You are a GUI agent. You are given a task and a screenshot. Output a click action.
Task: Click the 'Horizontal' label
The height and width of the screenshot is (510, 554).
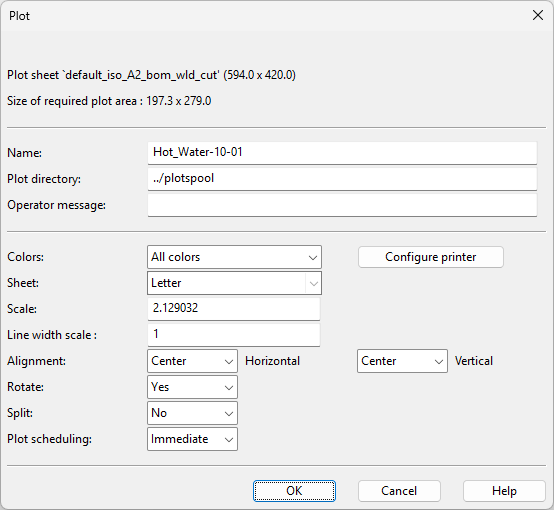[272, 361]
